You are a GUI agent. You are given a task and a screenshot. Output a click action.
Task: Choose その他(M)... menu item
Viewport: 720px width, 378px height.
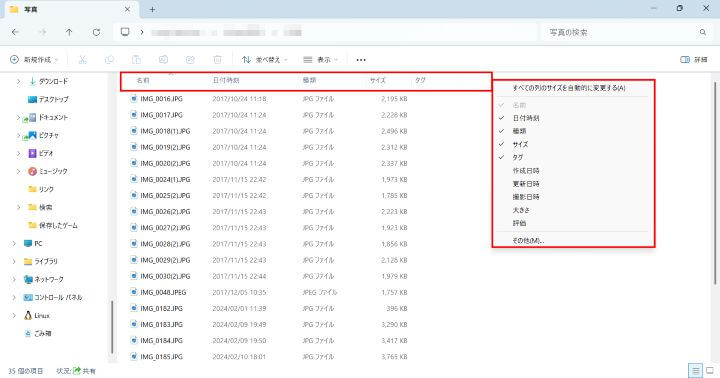pos(528,240)
